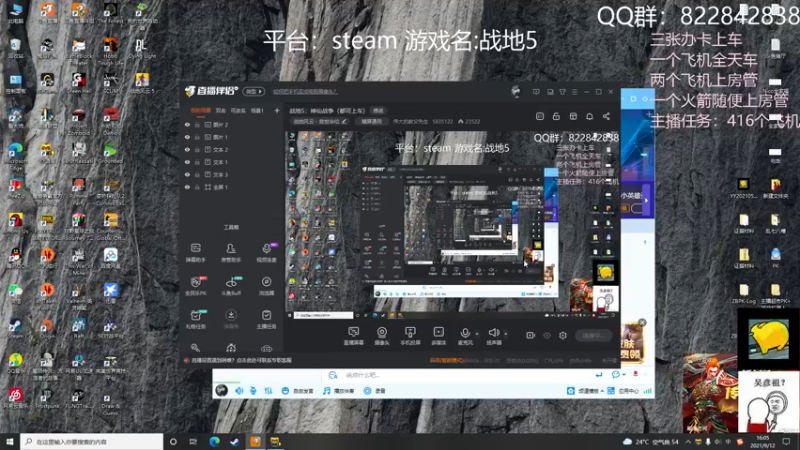The height and width of the screenshot is (450, 800).
Task: Open the 类型 dropdown near the logo
Action: click(x=254, y=91)
